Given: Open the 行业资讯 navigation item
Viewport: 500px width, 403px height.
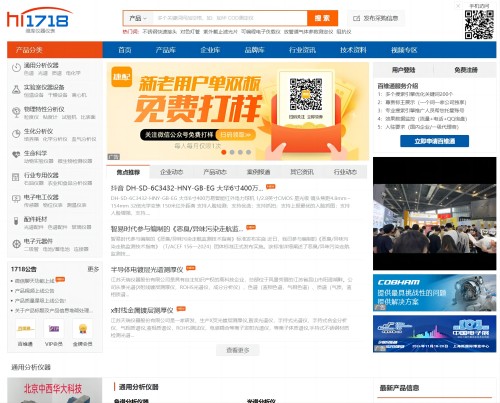Looking at the screenshot, I should tap(302, 50).
